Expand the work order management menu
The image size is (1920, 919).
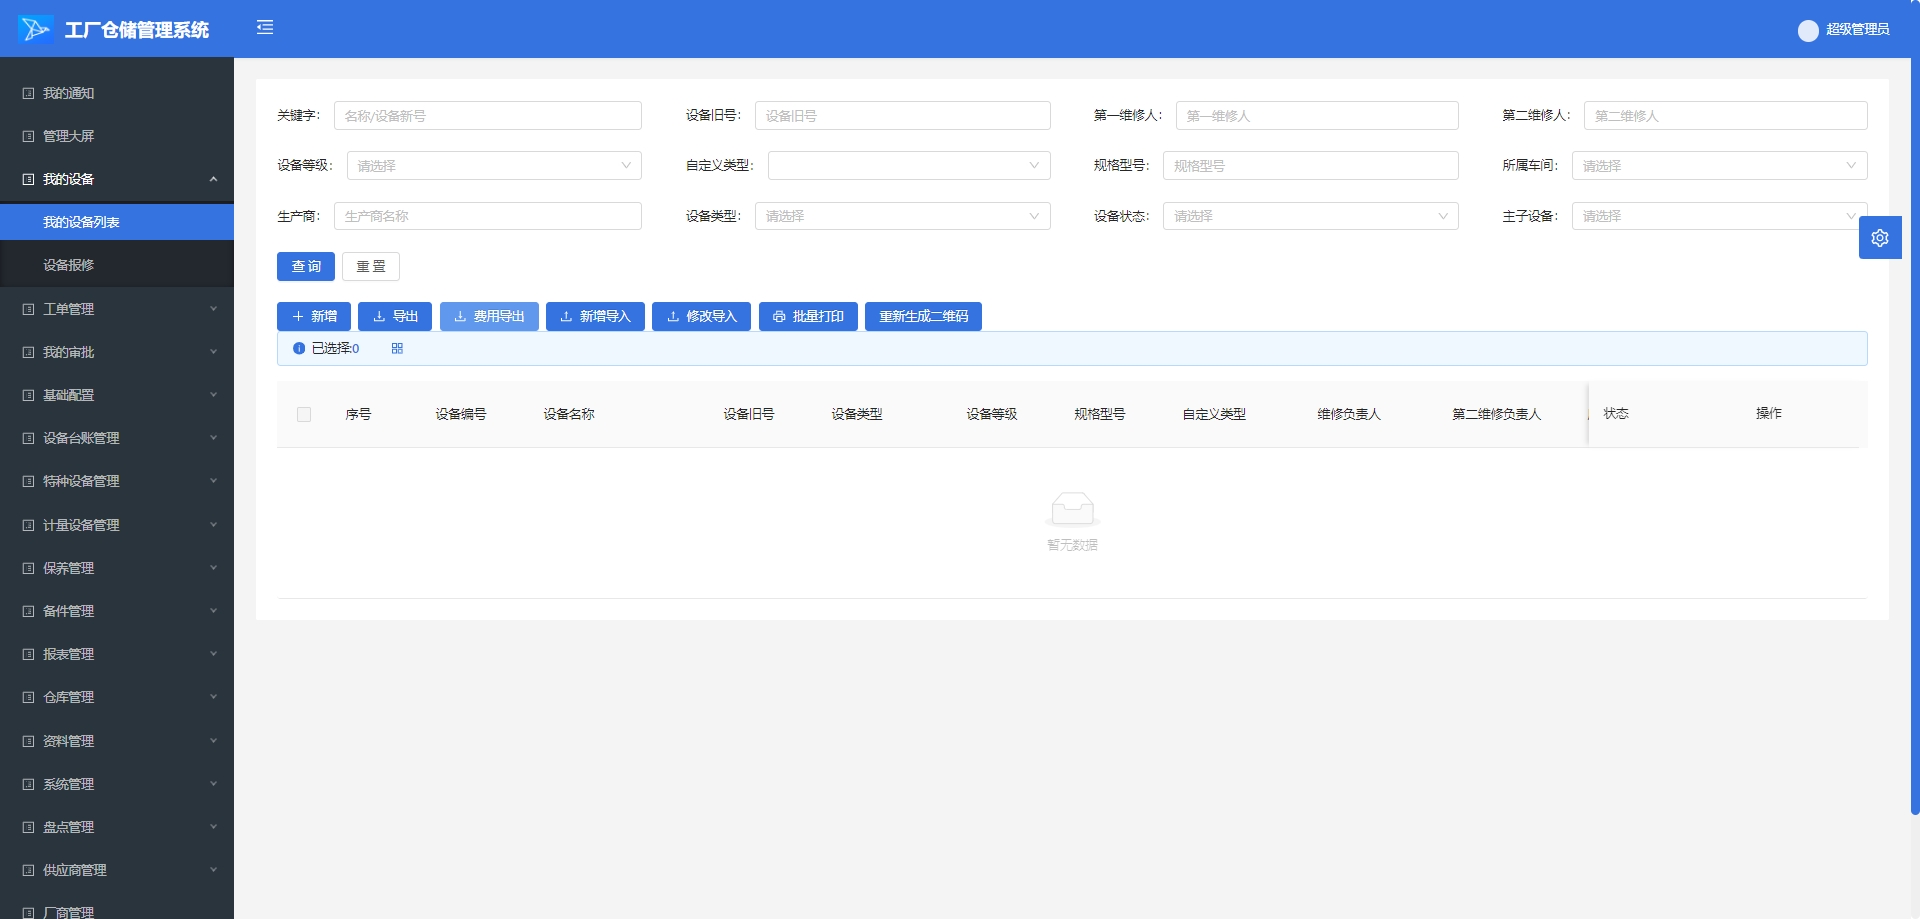click(x=117, y=309)
